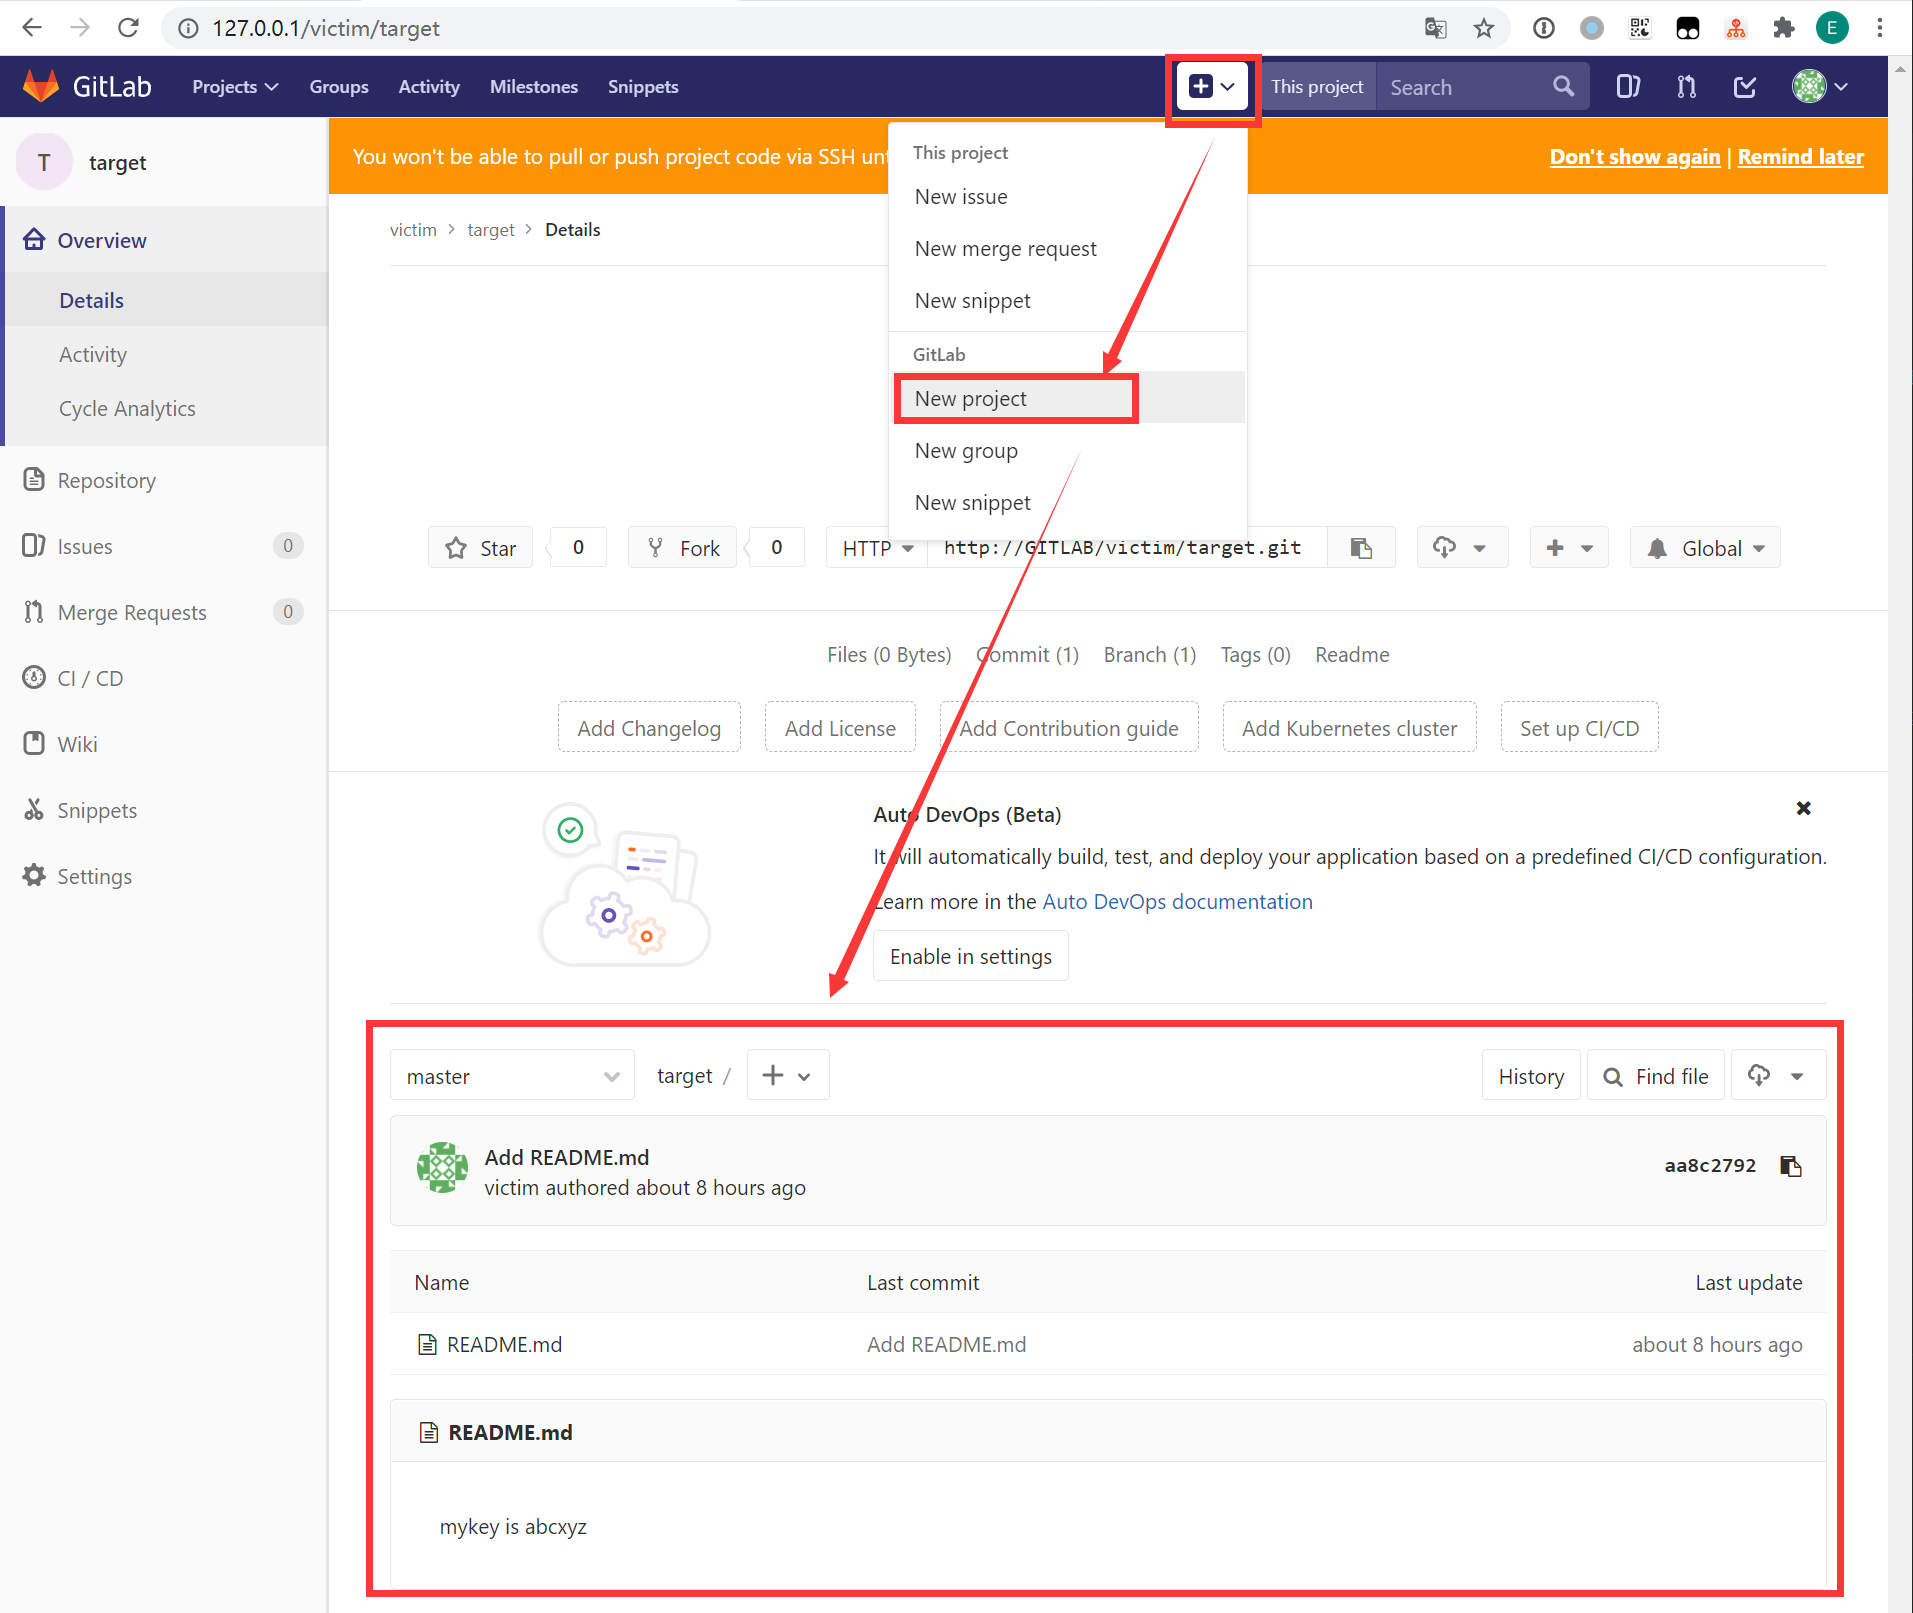Screen dimensions: 1913x1613
Task: Open commit History
Action: tap(1531, 1076)
